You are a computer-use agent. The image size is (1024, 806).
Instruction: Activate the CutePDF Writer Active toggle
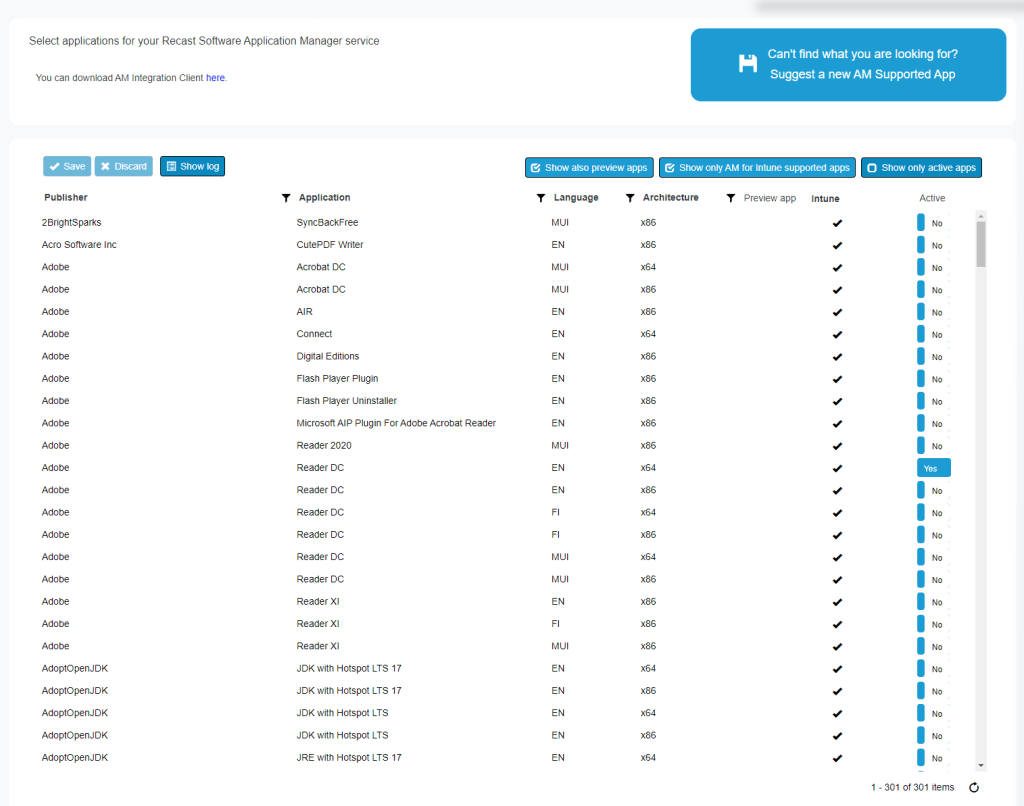931,245
